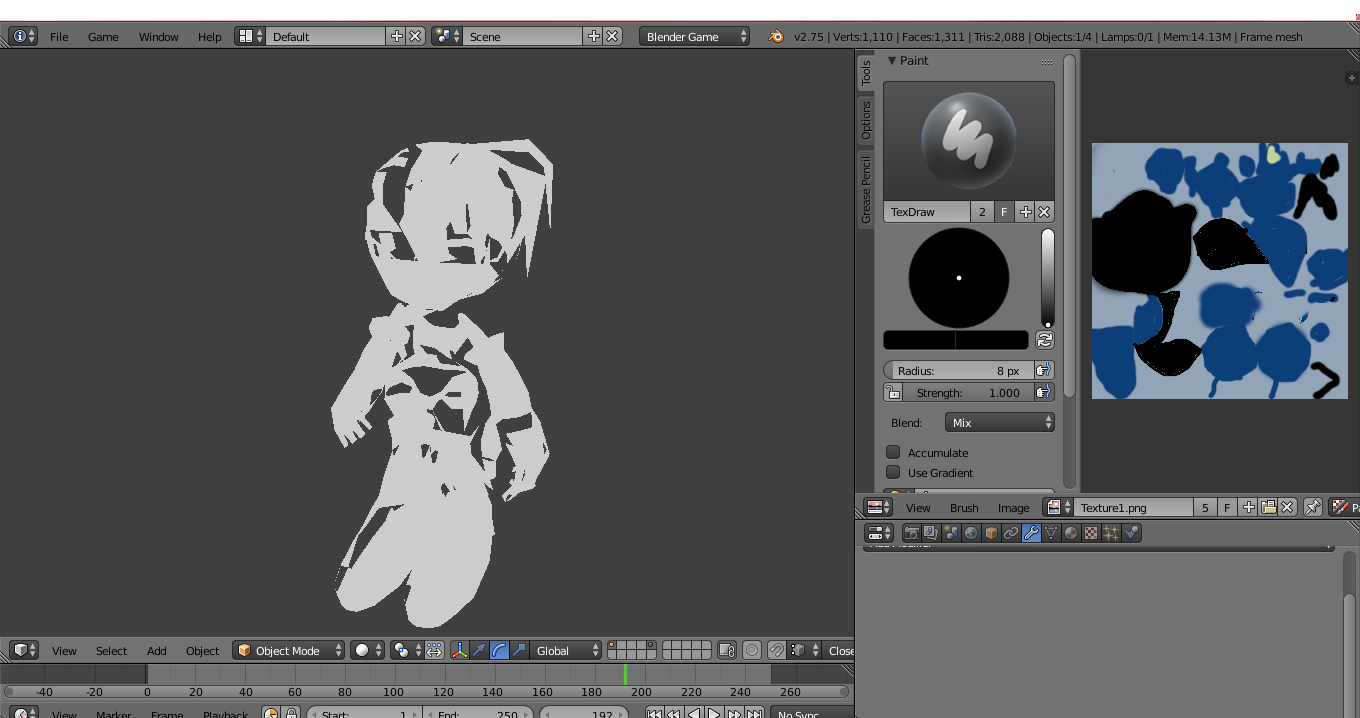The image size is (1360, 718).
Task: Delete the TexDraw brush with X
Action: point(1044,212)
